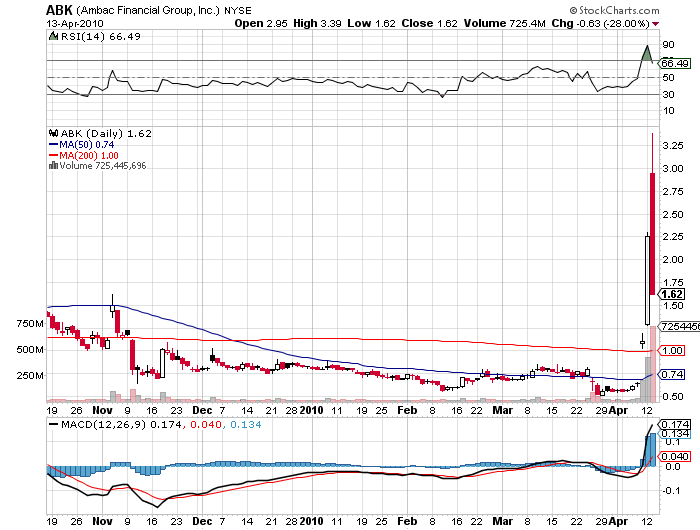Screen dimensions: 700x530
Task: Click the black MACD legend line
Action: (x=53, y=424)
